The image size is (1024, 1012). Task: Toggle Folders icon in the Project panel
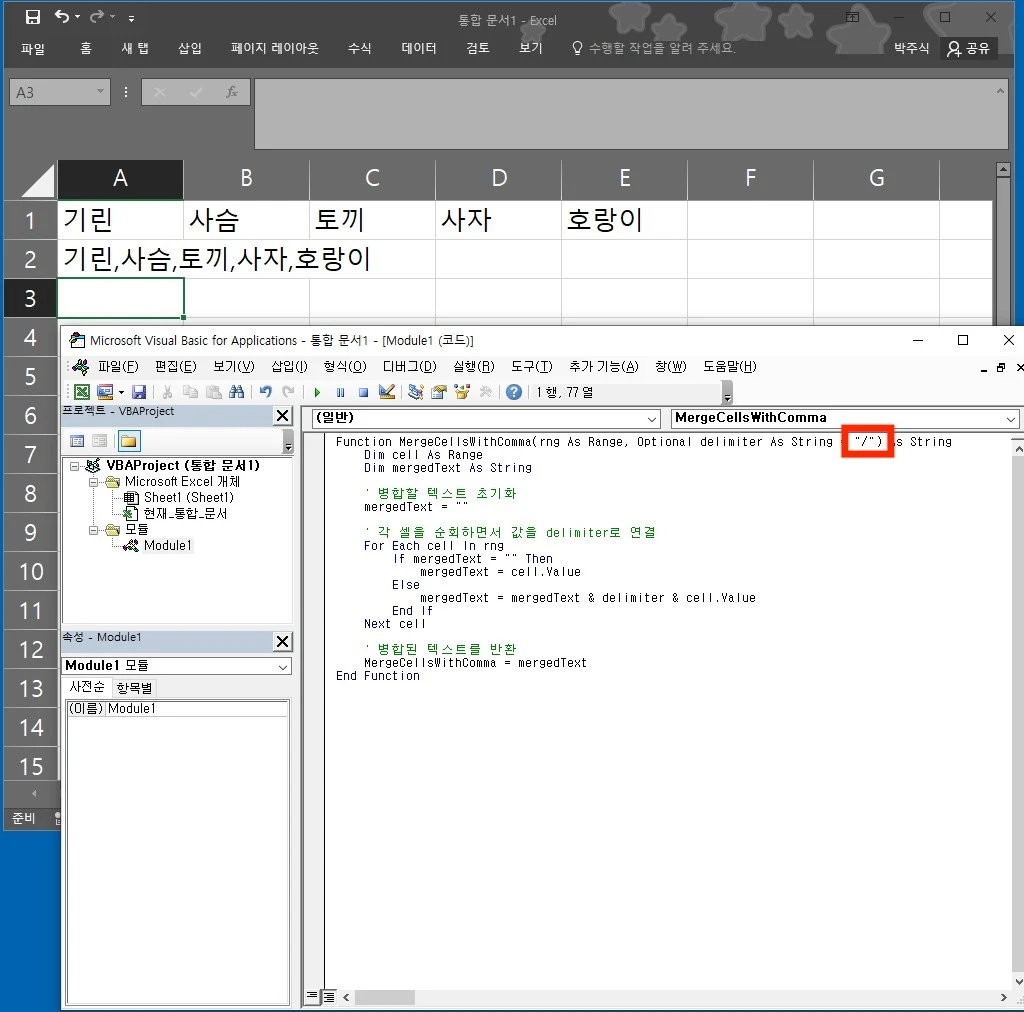click(x=129, y=441)
